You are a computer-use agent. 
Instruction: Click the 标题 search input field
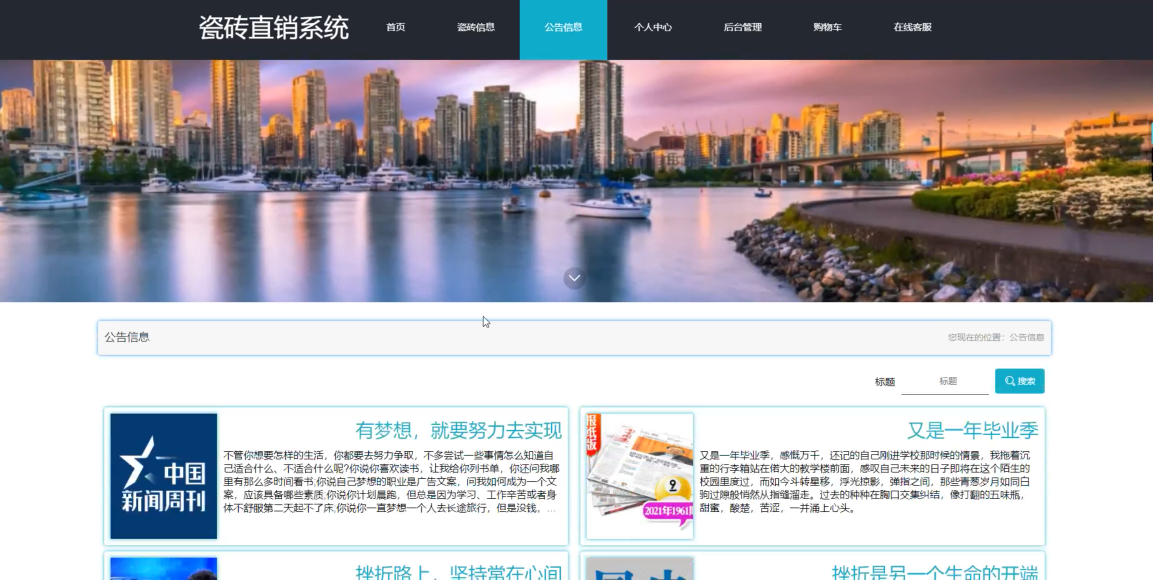[x=946, y=382]
